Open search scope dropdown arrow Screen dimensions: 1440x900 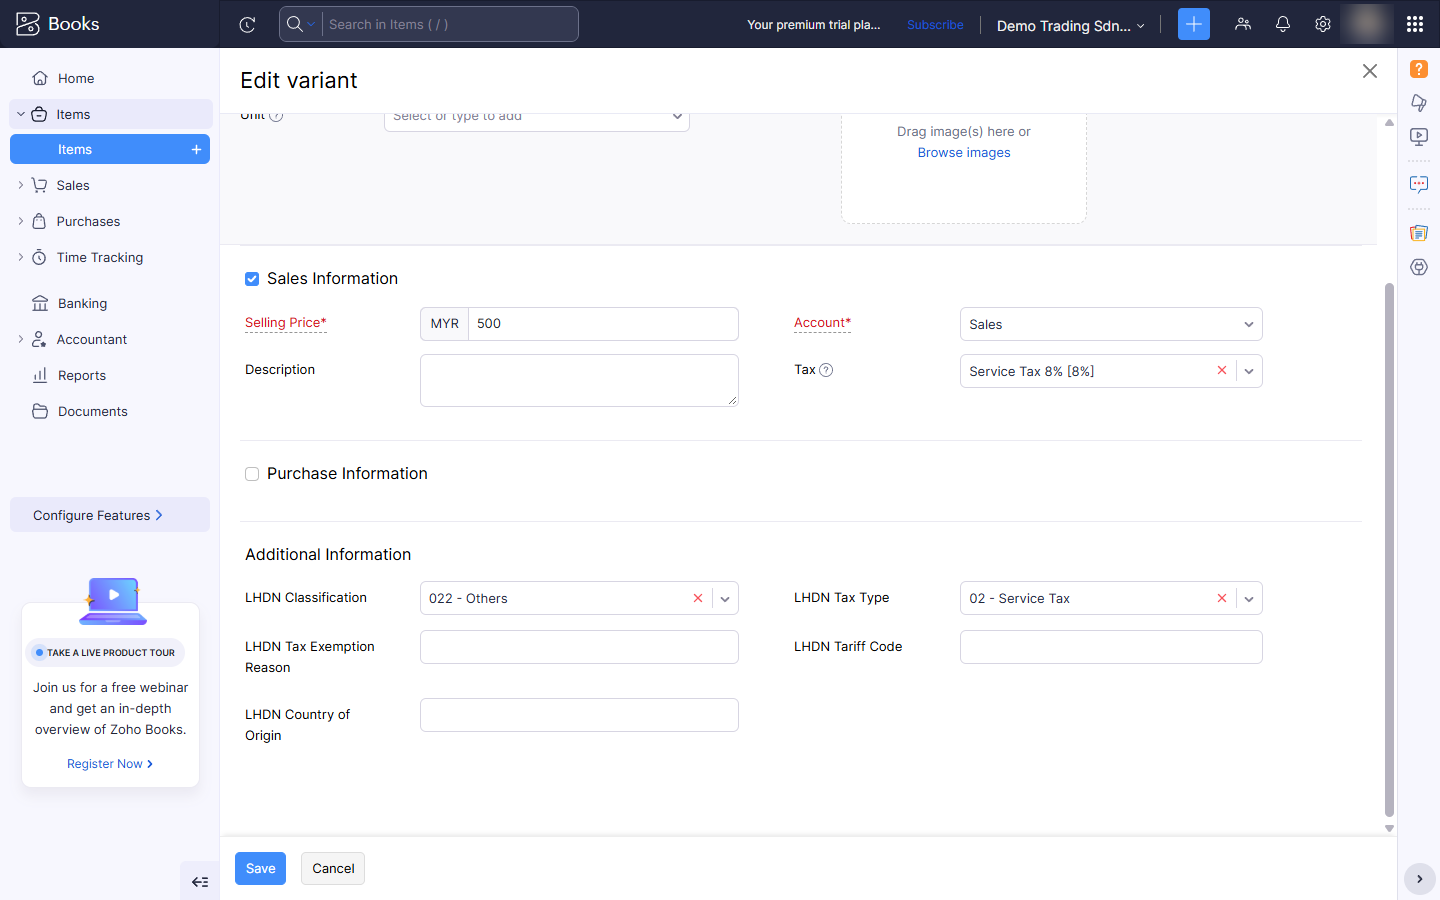[x=311, y=24]
